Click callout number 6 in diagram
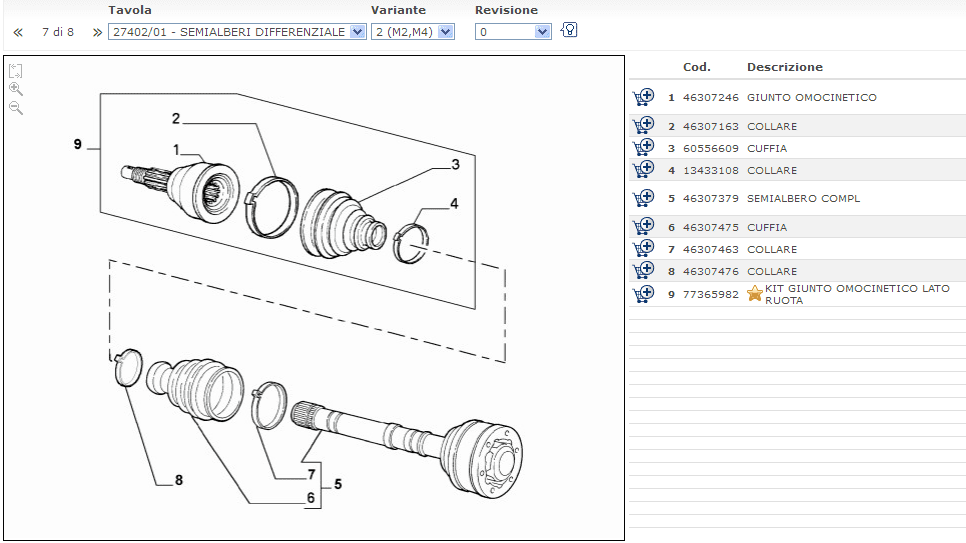Screen dimensions: 966x543 pos(310,497)
